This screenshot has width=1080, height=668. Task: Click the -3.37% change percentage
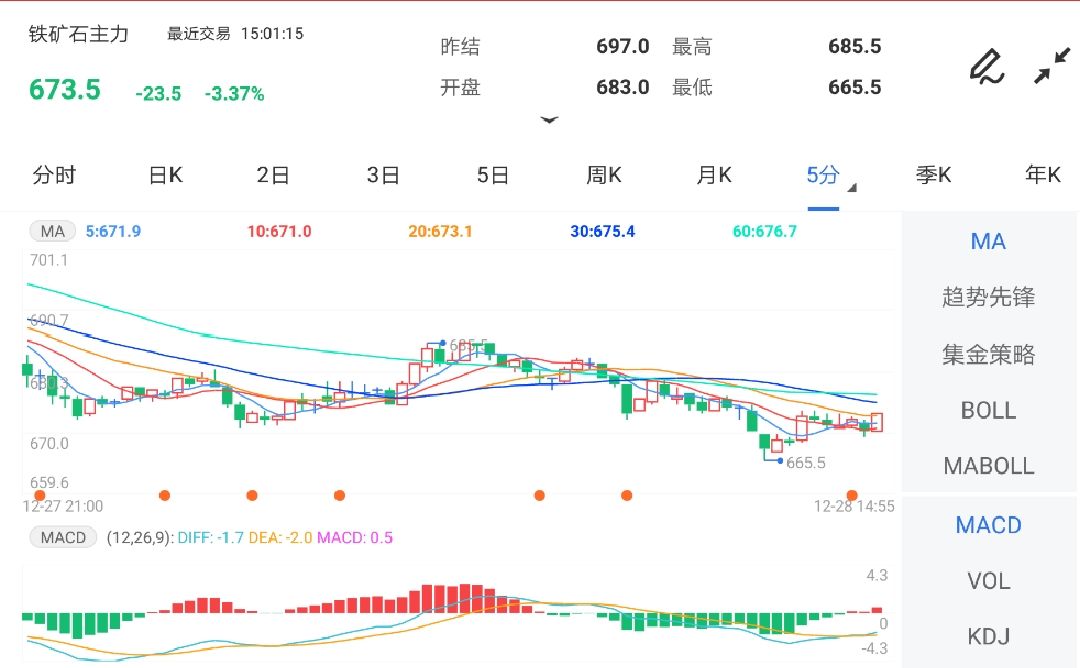pos(234,94)
